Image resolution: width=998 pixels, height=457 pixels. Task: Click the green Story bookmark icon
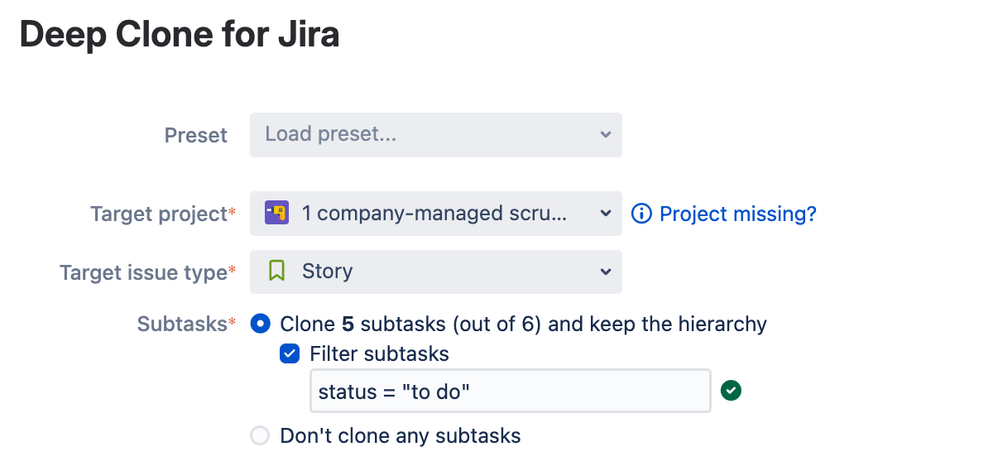coord(277,271)
